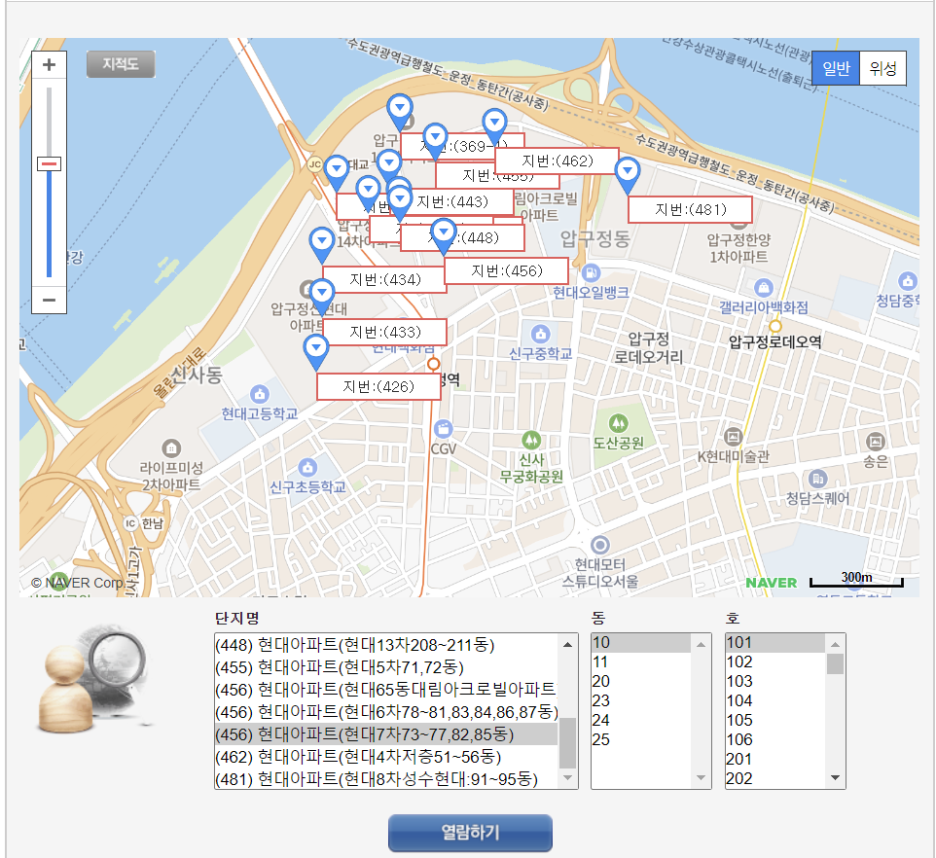Select 동 number 23
Screen dimensions: 936x858
coord(641,700)
